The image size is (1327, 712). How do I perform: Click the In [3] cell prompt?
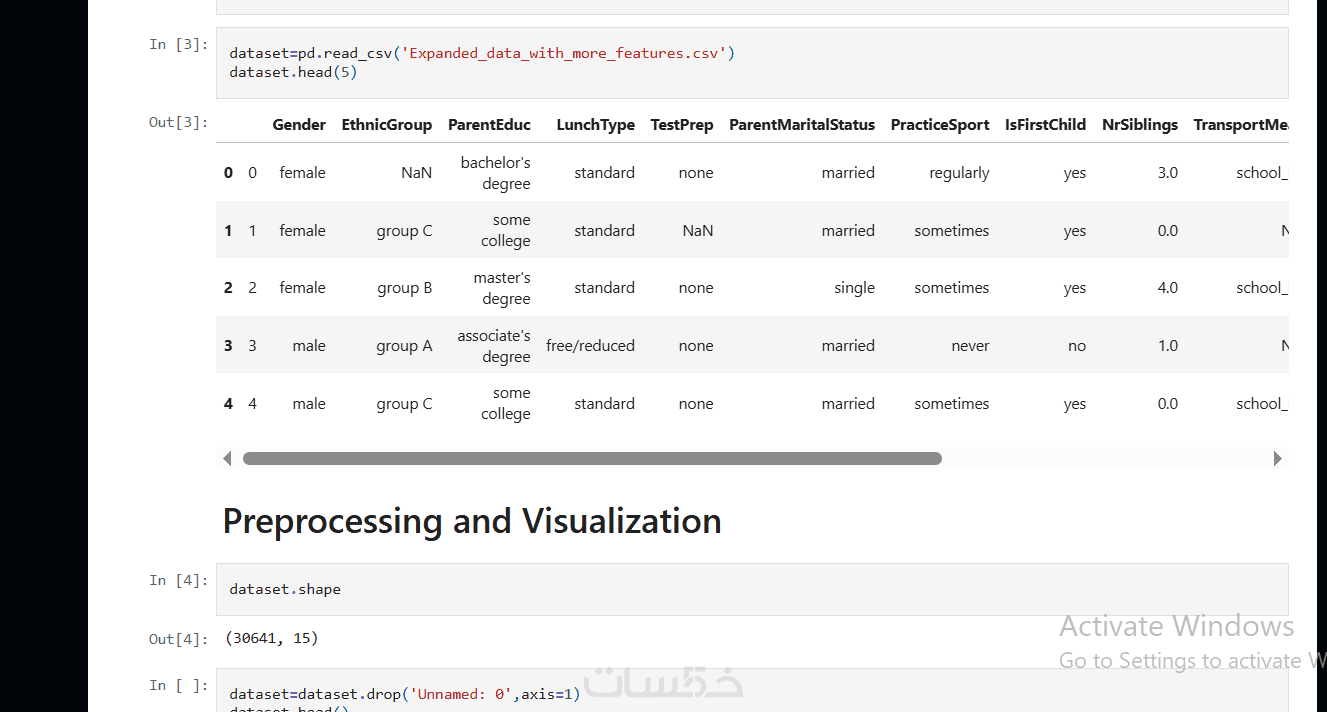[179, 44]
